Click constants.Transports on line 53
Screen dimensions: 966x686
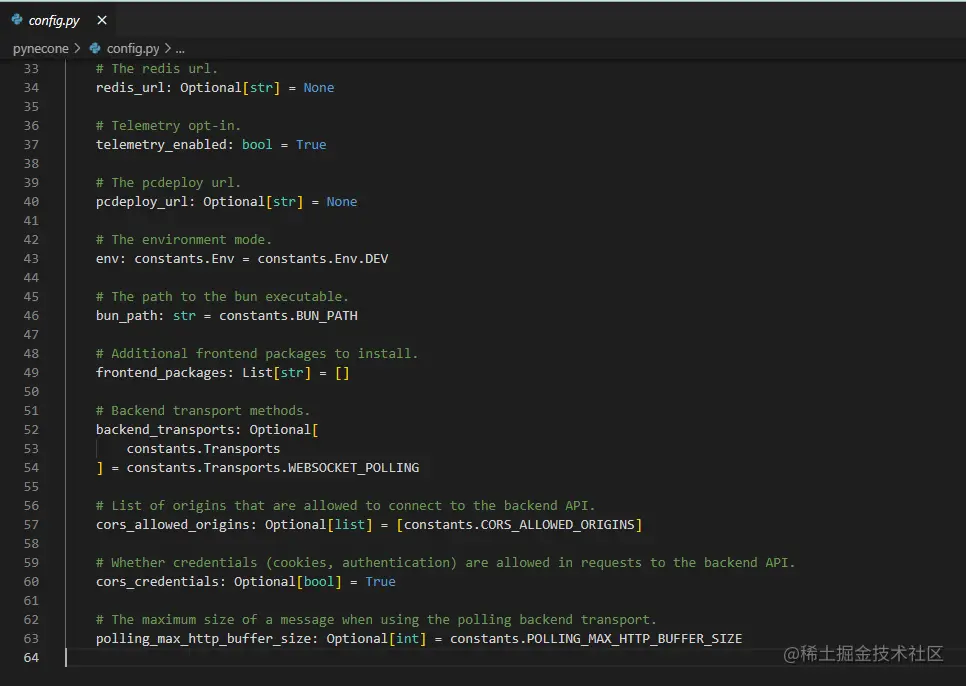tap(203, 449)
